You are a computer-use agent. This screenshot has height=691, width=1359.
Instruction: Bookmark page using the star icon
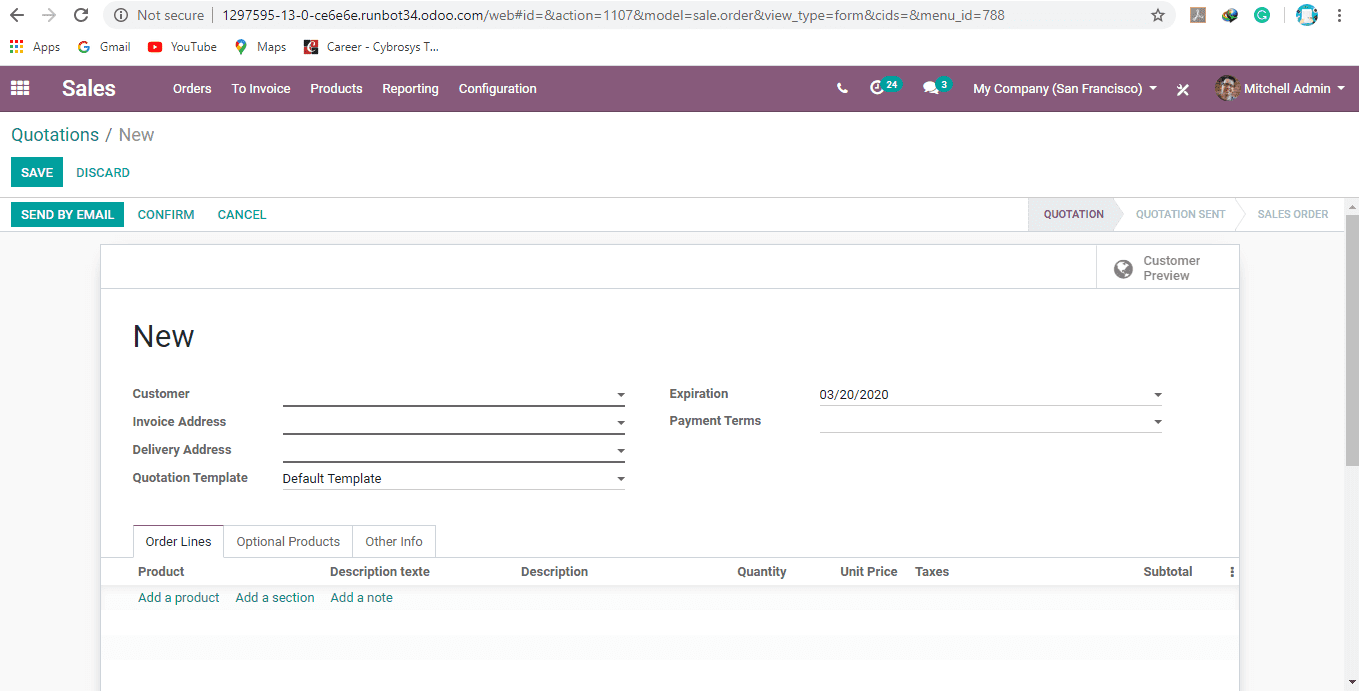(x=1158, y=15)
